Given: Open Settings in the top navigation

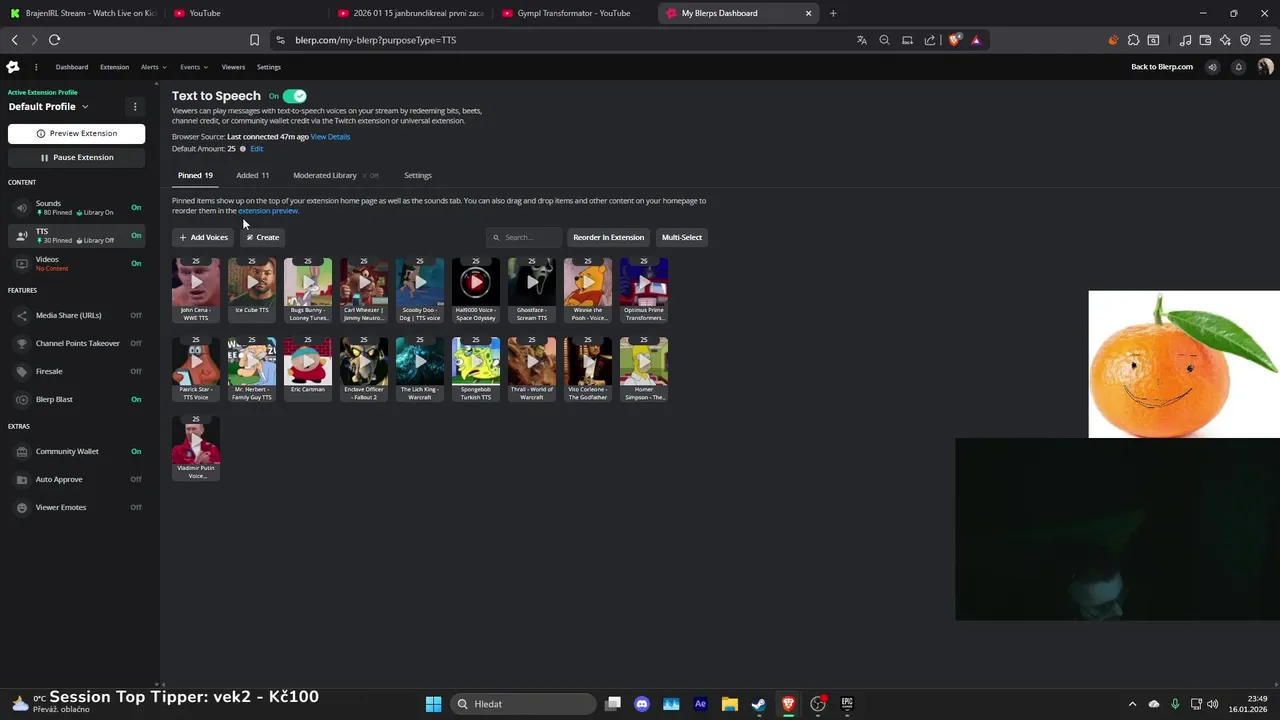Looking at the screenshot, I should tap(269, 67).
